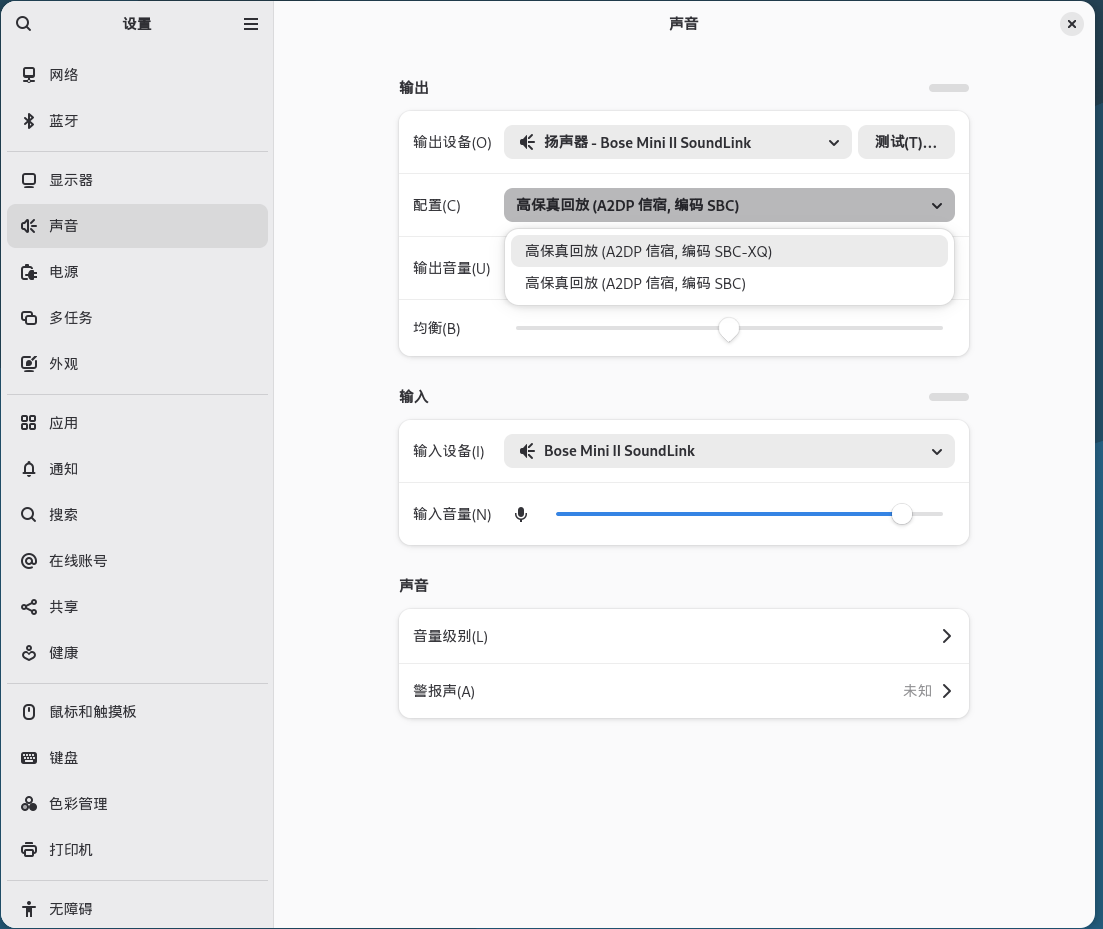Open the 音量级别(L) row
This screenshot has height=929, width=1103.
click(x=684, y=636)
